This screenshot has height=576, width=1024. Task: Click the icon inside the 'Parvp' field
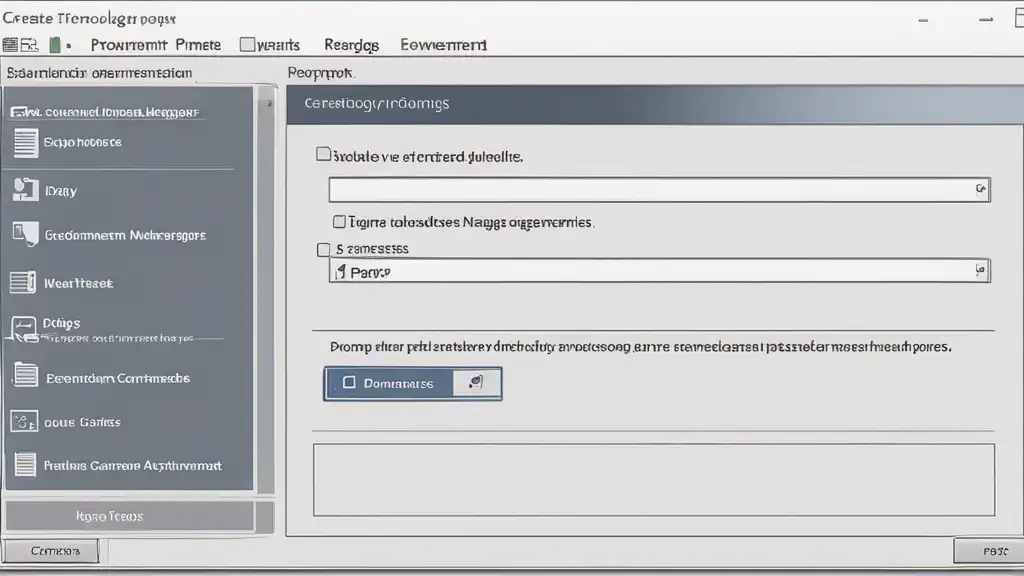[x=340, y=271]
